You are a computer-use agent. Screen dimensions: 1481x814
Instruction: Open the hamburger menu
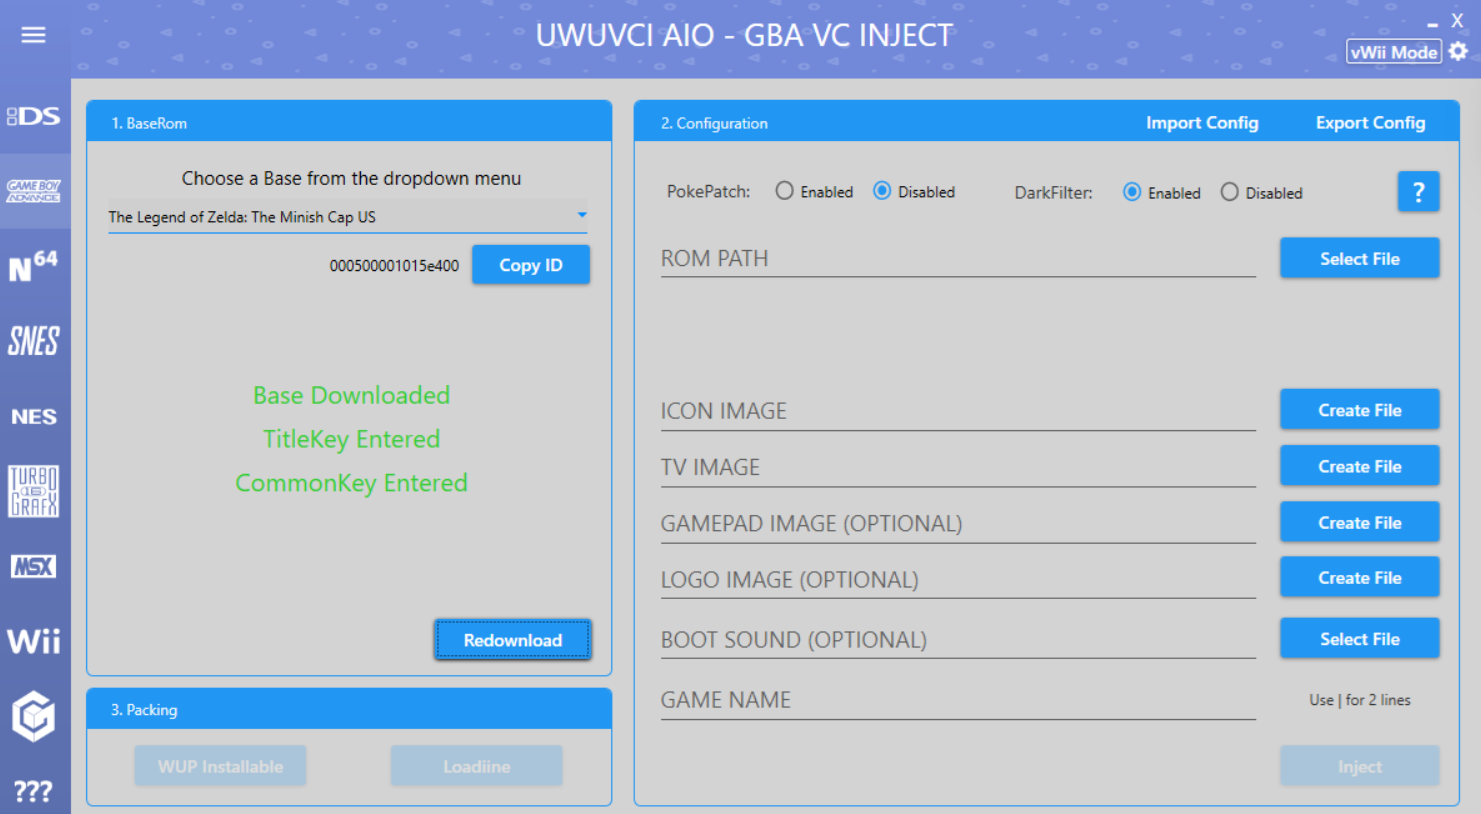tap(33, 35)
